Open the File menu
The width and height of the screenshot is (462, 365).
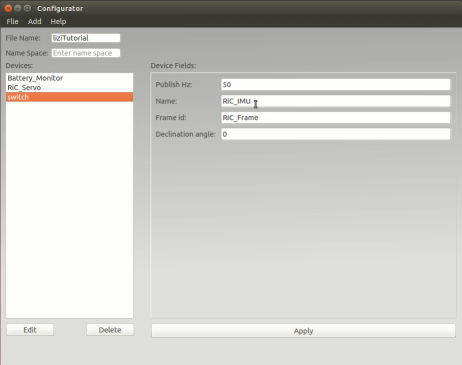(12, 21)
